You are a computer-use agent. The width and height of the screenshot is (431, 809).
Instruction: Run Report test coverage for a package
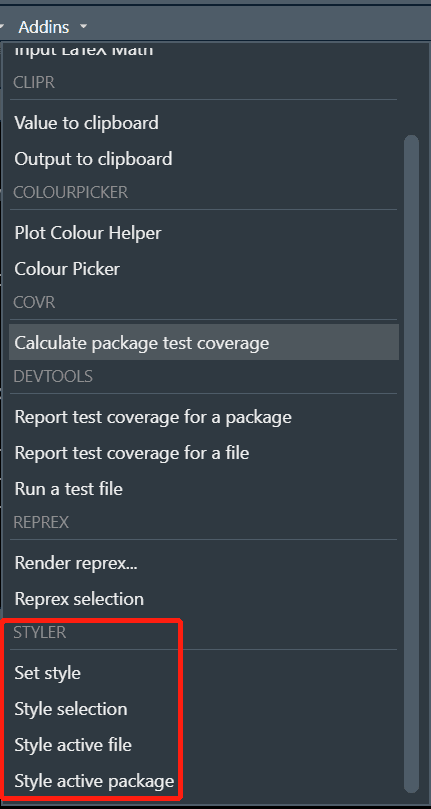point(204,417)
